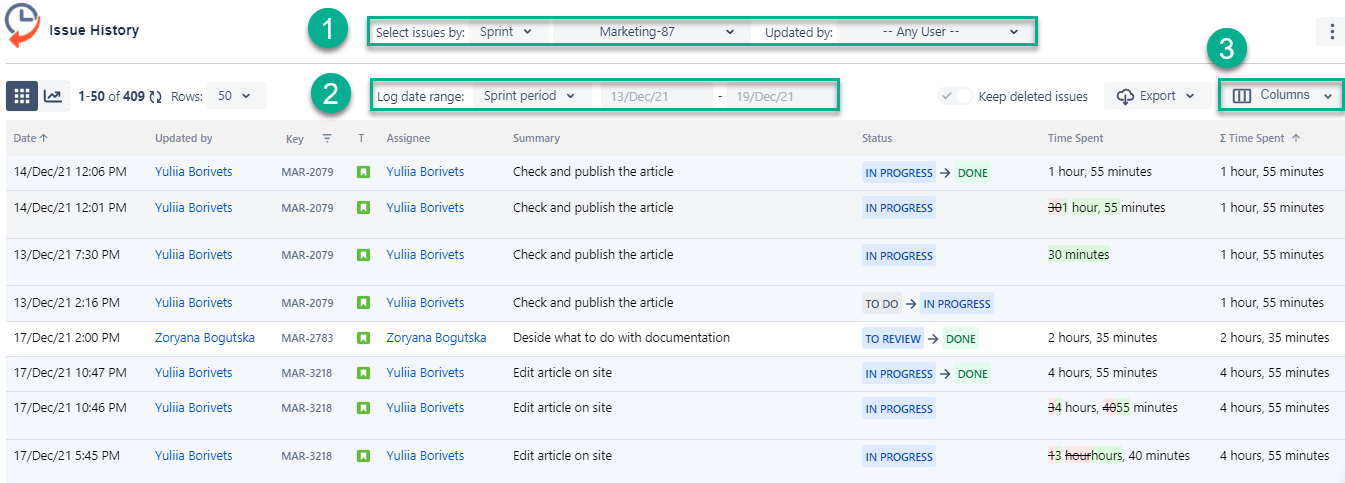Open Updated by Yuliia Borivets in 14/Dec/21 12:06 PM row
The width and height of the screenshot is (1345, 483).
point(194,172)
